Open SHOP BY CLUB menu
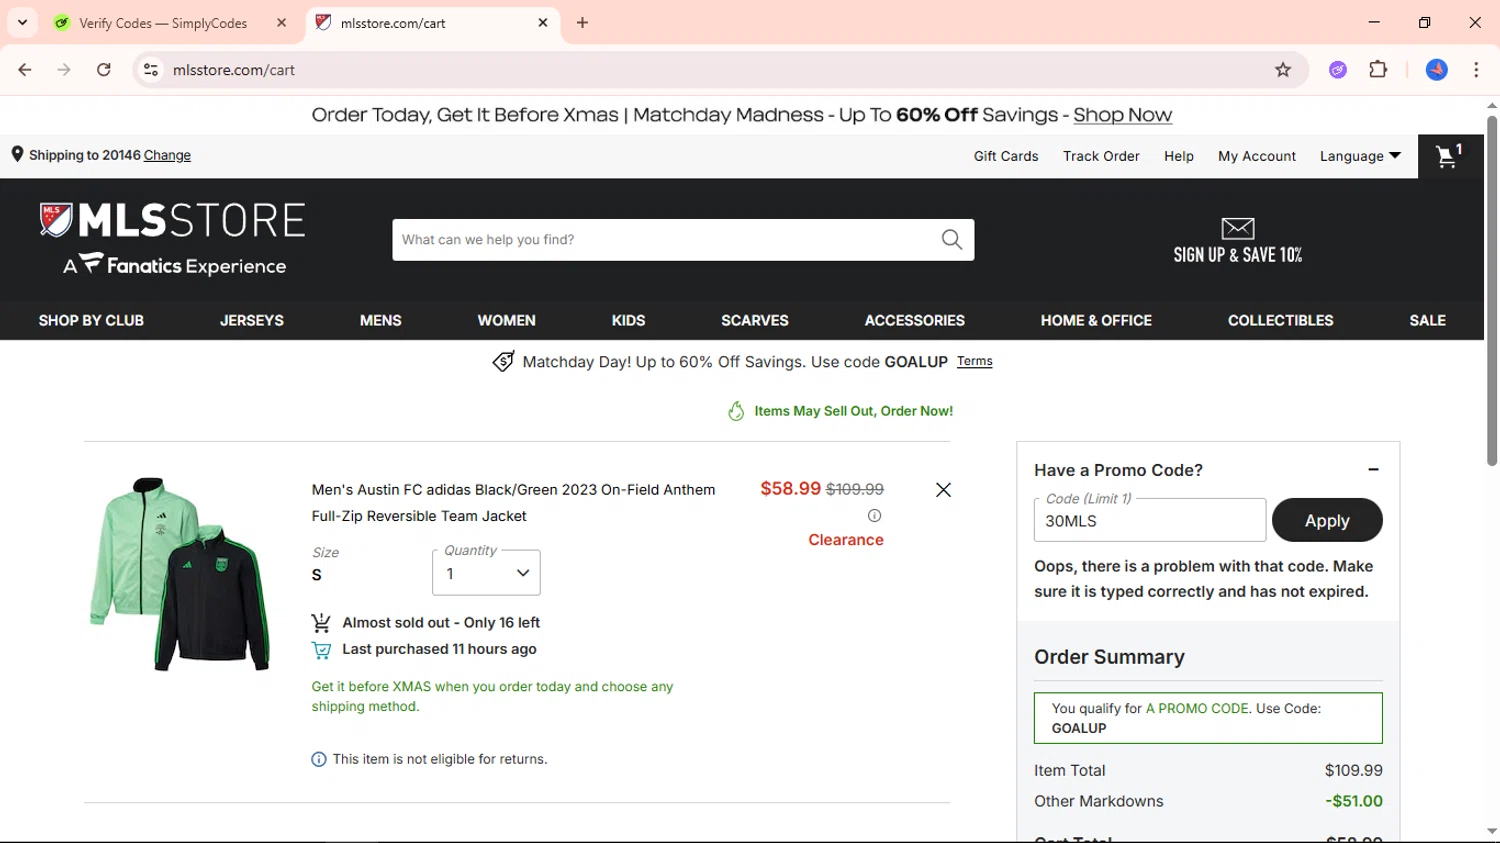Screen dimensions: 1500x843 91,321
